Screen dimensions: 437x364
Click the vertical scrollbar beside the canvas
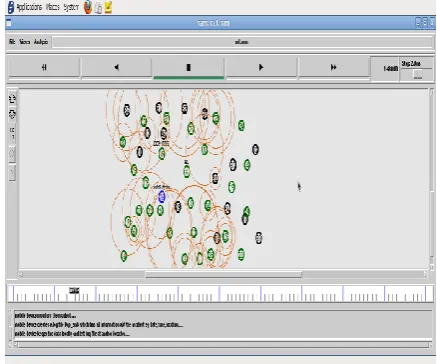pyautogui.click(x=432, y=178)
